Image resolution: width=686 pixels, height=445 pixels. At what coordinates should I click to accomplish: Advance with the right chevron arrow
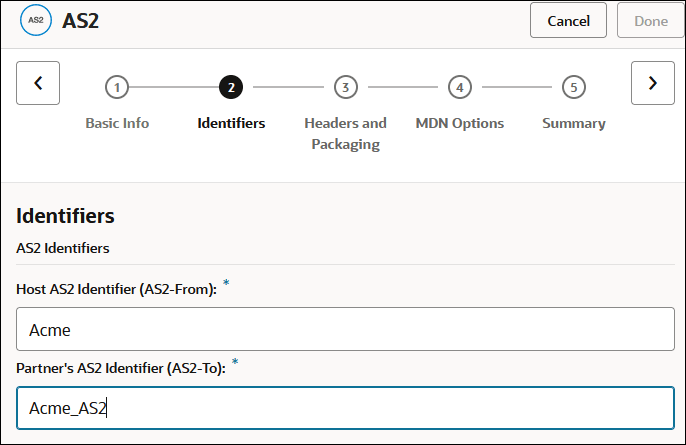coord(653,83)
